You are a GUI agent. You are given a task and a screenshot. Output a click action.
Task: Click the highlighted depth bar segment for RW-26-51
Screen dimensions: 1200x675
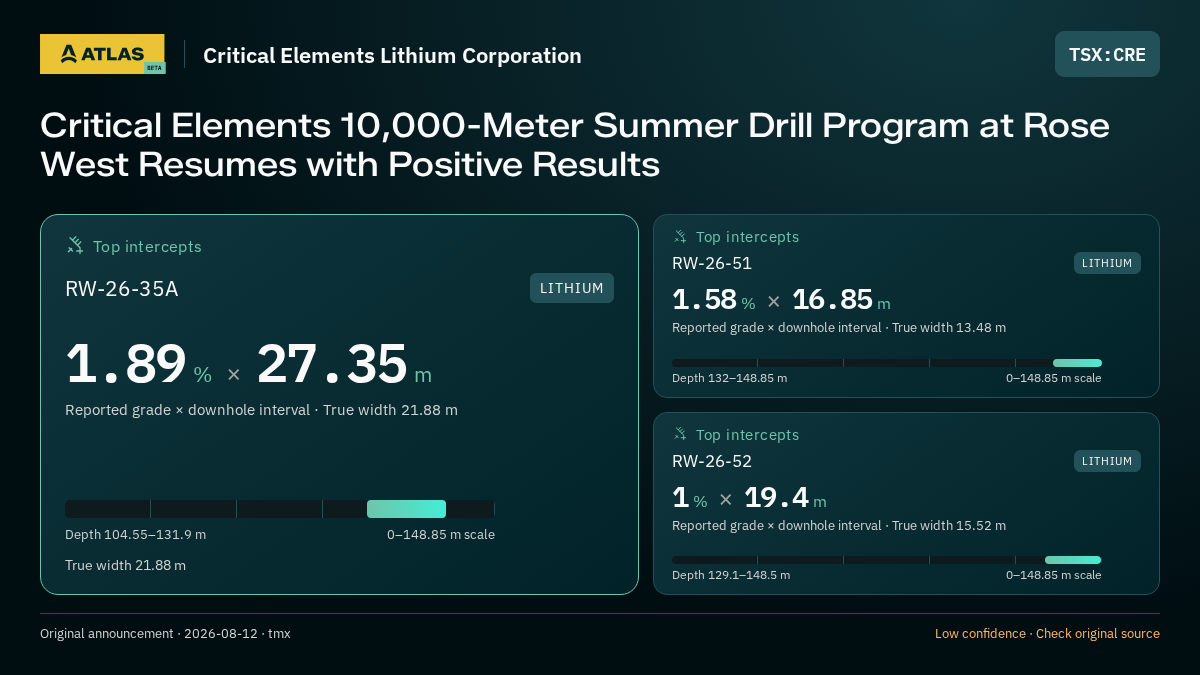click(x=1077, y=363)
